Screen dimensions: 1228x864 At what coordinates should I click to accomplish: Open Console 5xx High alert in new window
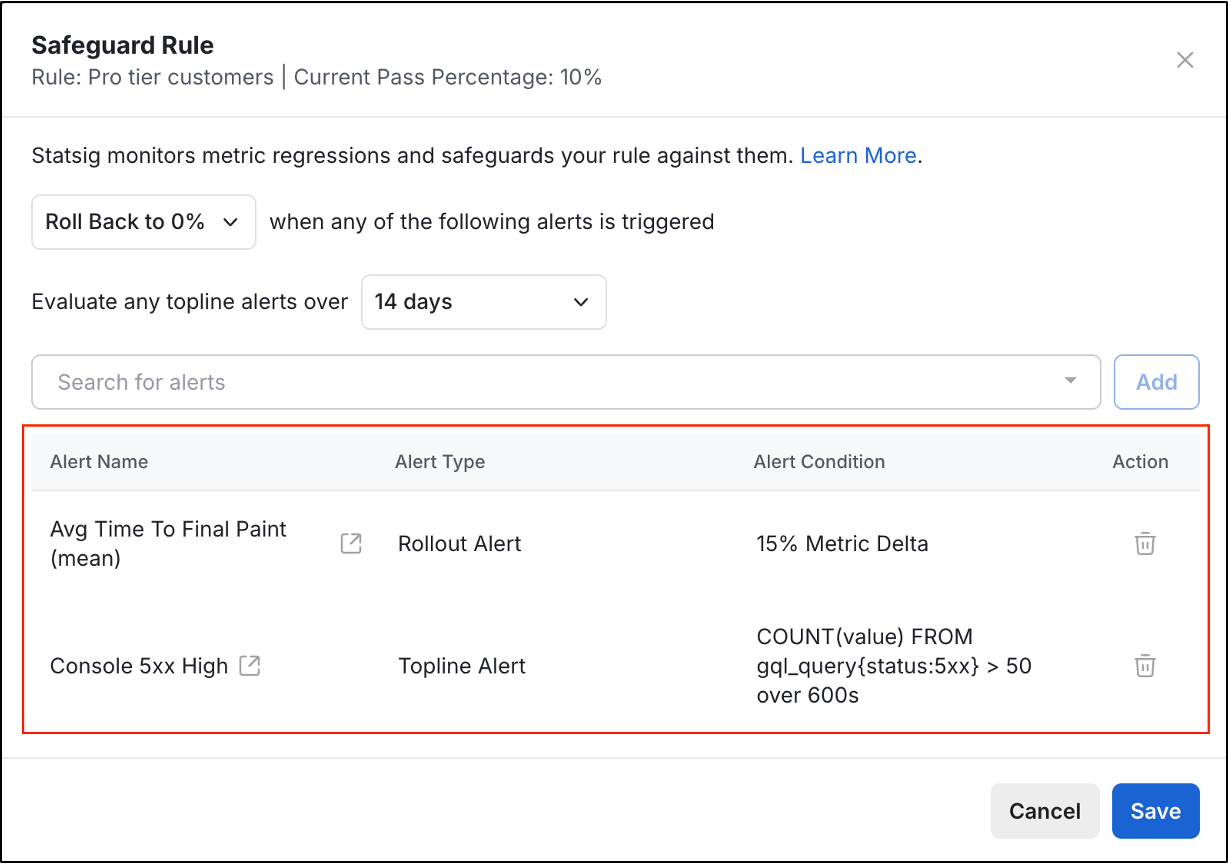coord(251,664)
